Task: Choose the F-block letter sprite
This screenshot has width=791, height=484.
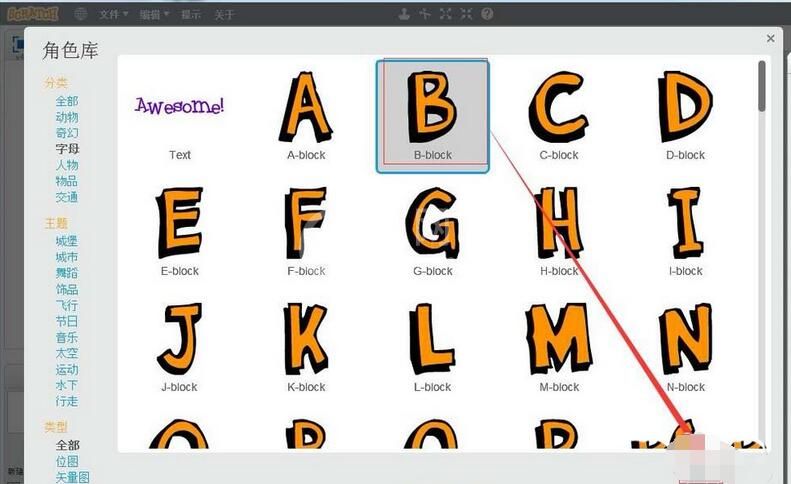Action: click(306, 232)
